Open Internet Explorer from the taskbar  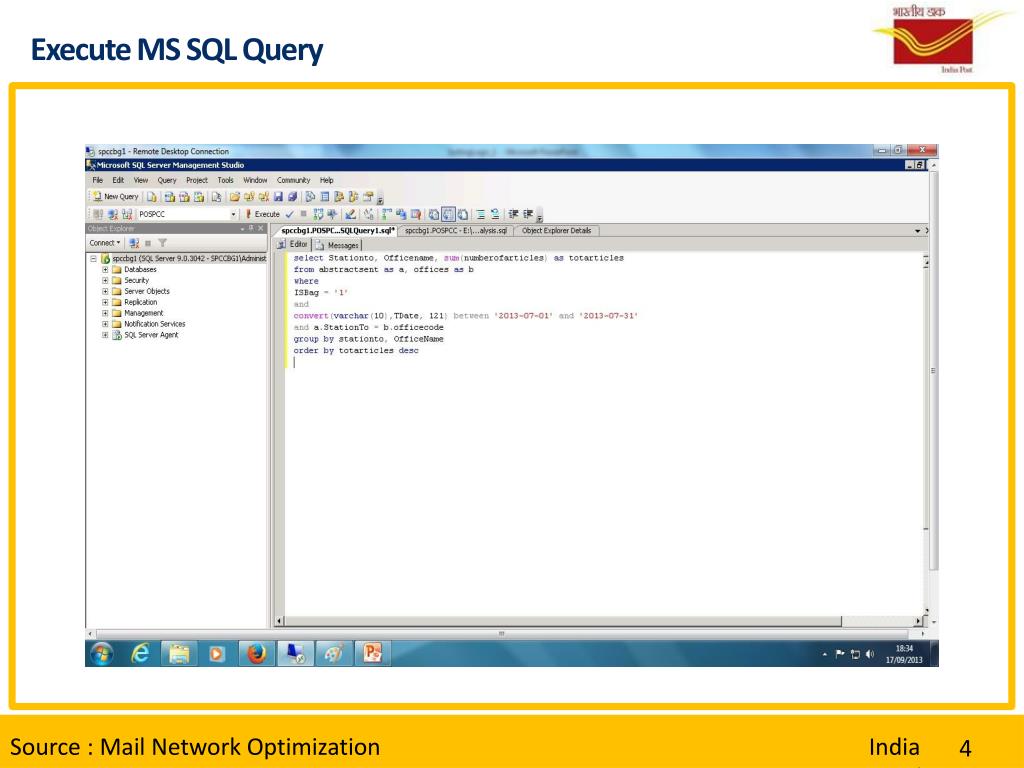click(x=140, y=653)
